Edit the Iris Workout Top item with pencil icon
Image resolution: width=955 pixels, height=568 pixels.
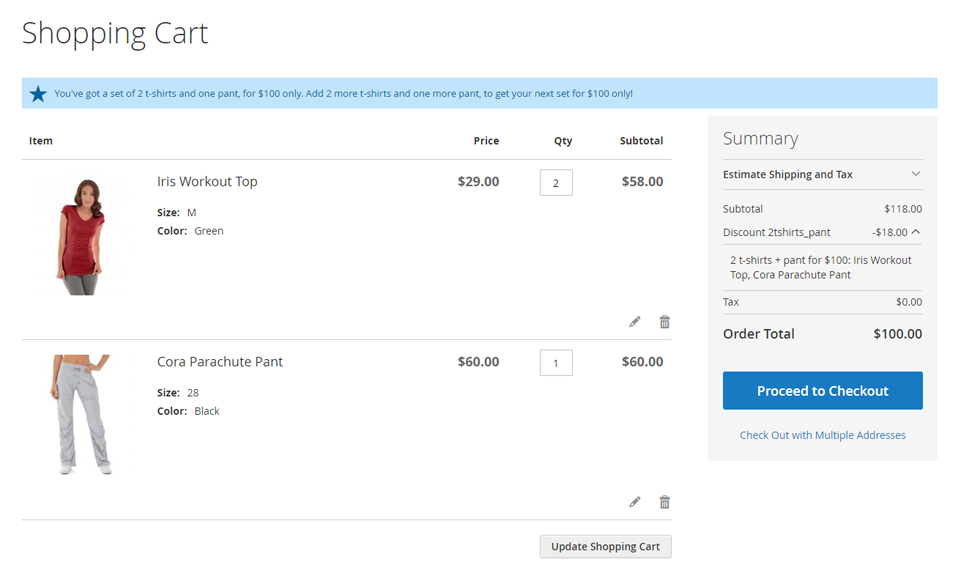(635, 321)
